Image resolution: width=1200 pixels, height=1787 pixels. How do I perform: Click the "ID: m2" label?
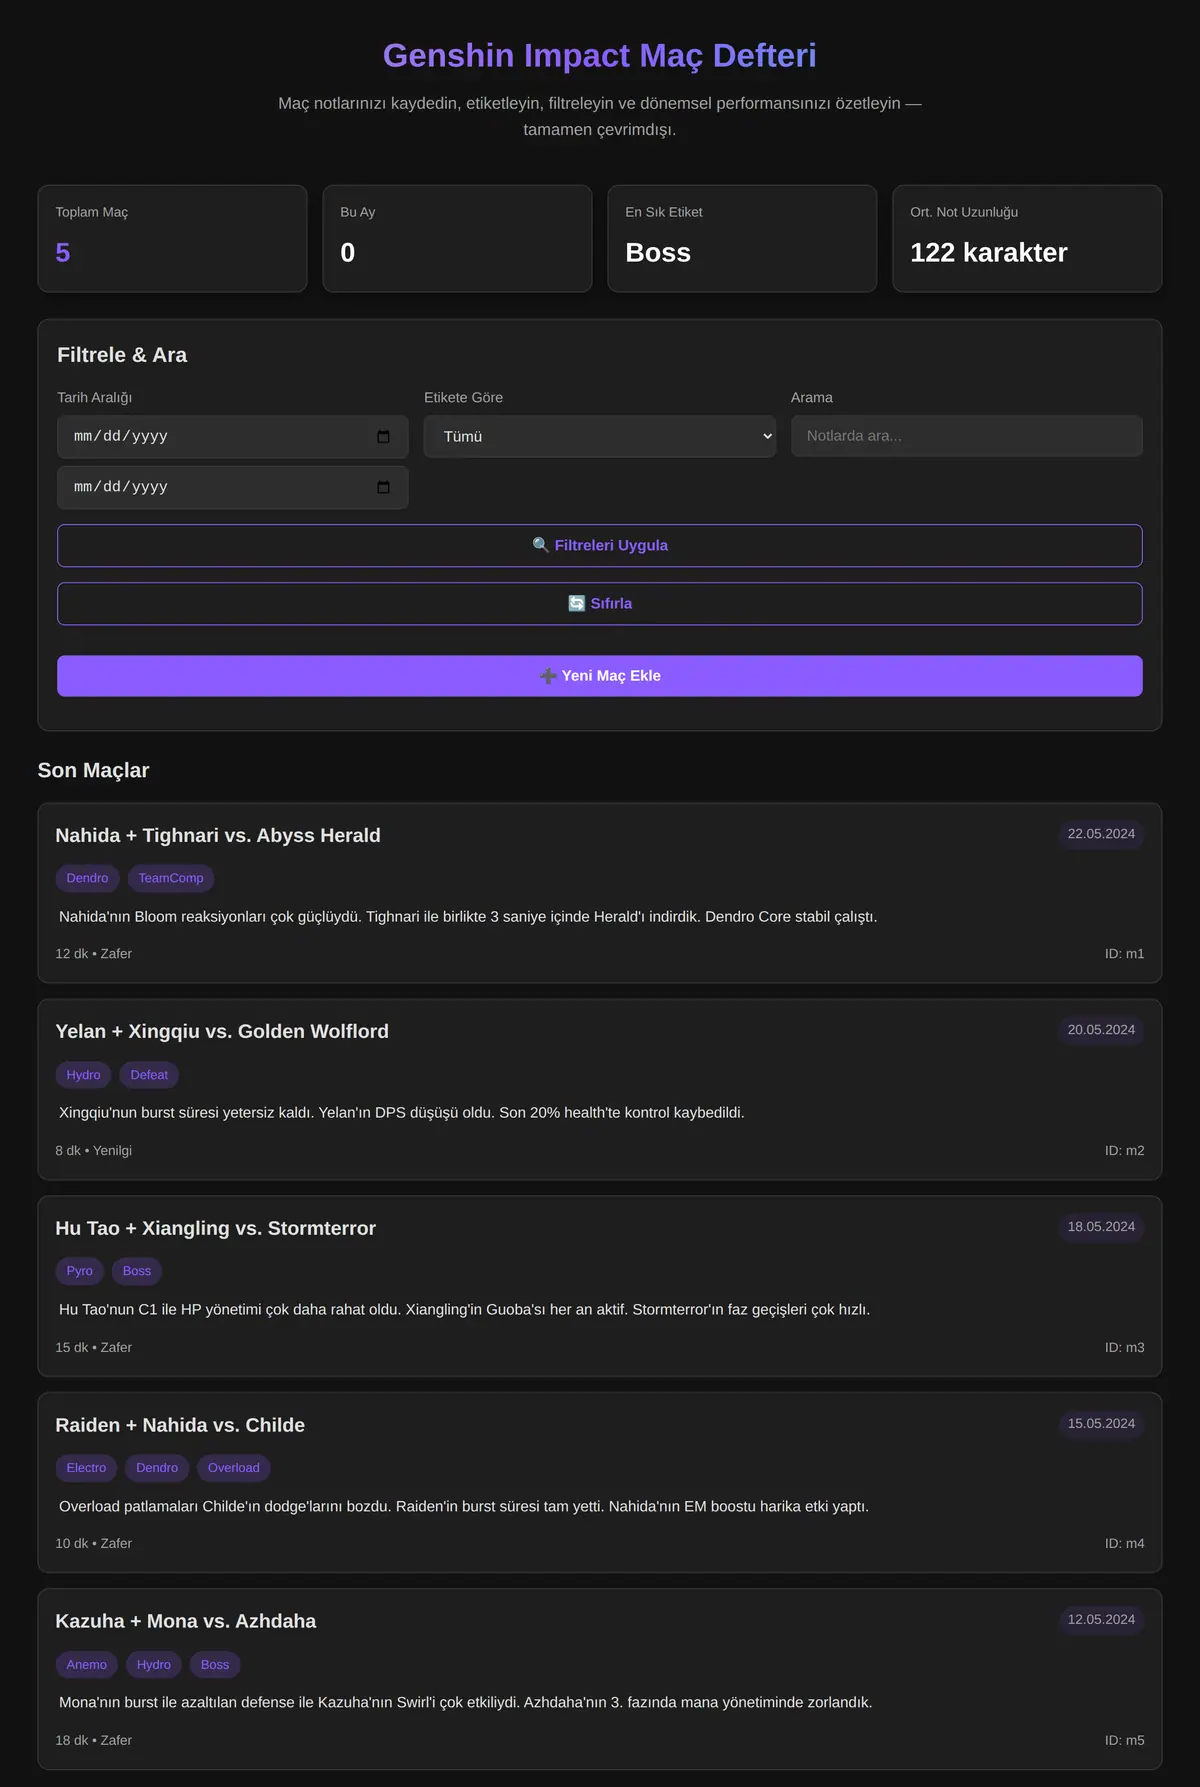(1124, 1151)
